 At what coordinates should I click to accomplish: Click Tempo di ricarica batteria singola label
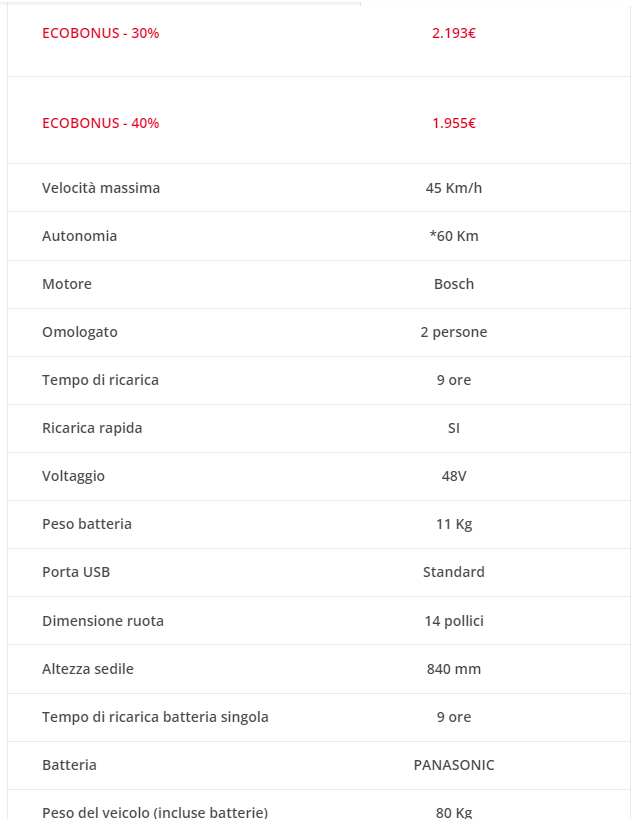tap(155, 717)
